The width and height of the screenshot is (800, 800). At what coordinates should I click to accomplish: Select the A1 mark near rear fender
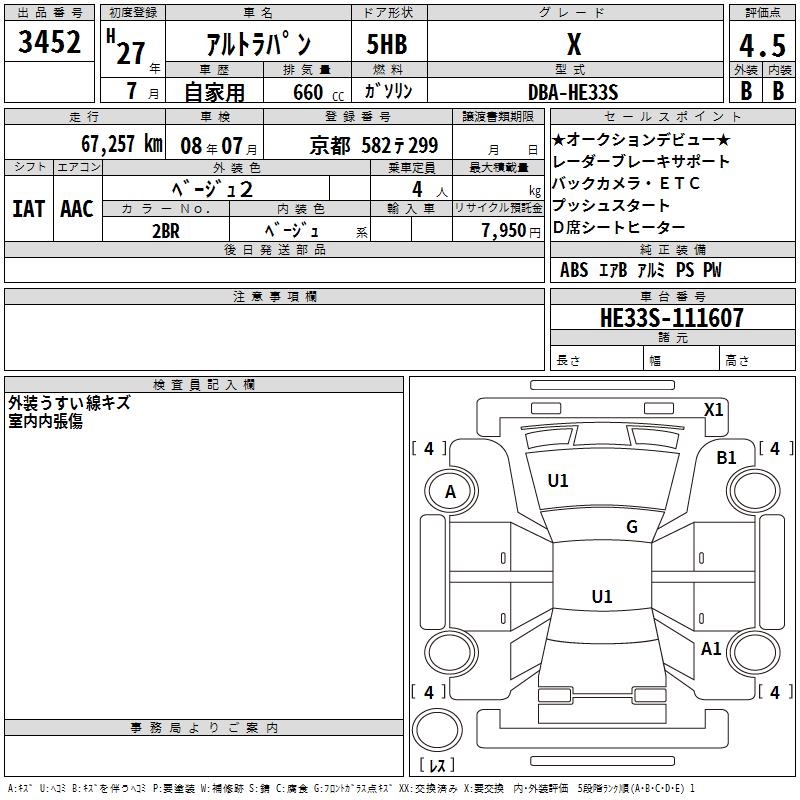point(711,648)
